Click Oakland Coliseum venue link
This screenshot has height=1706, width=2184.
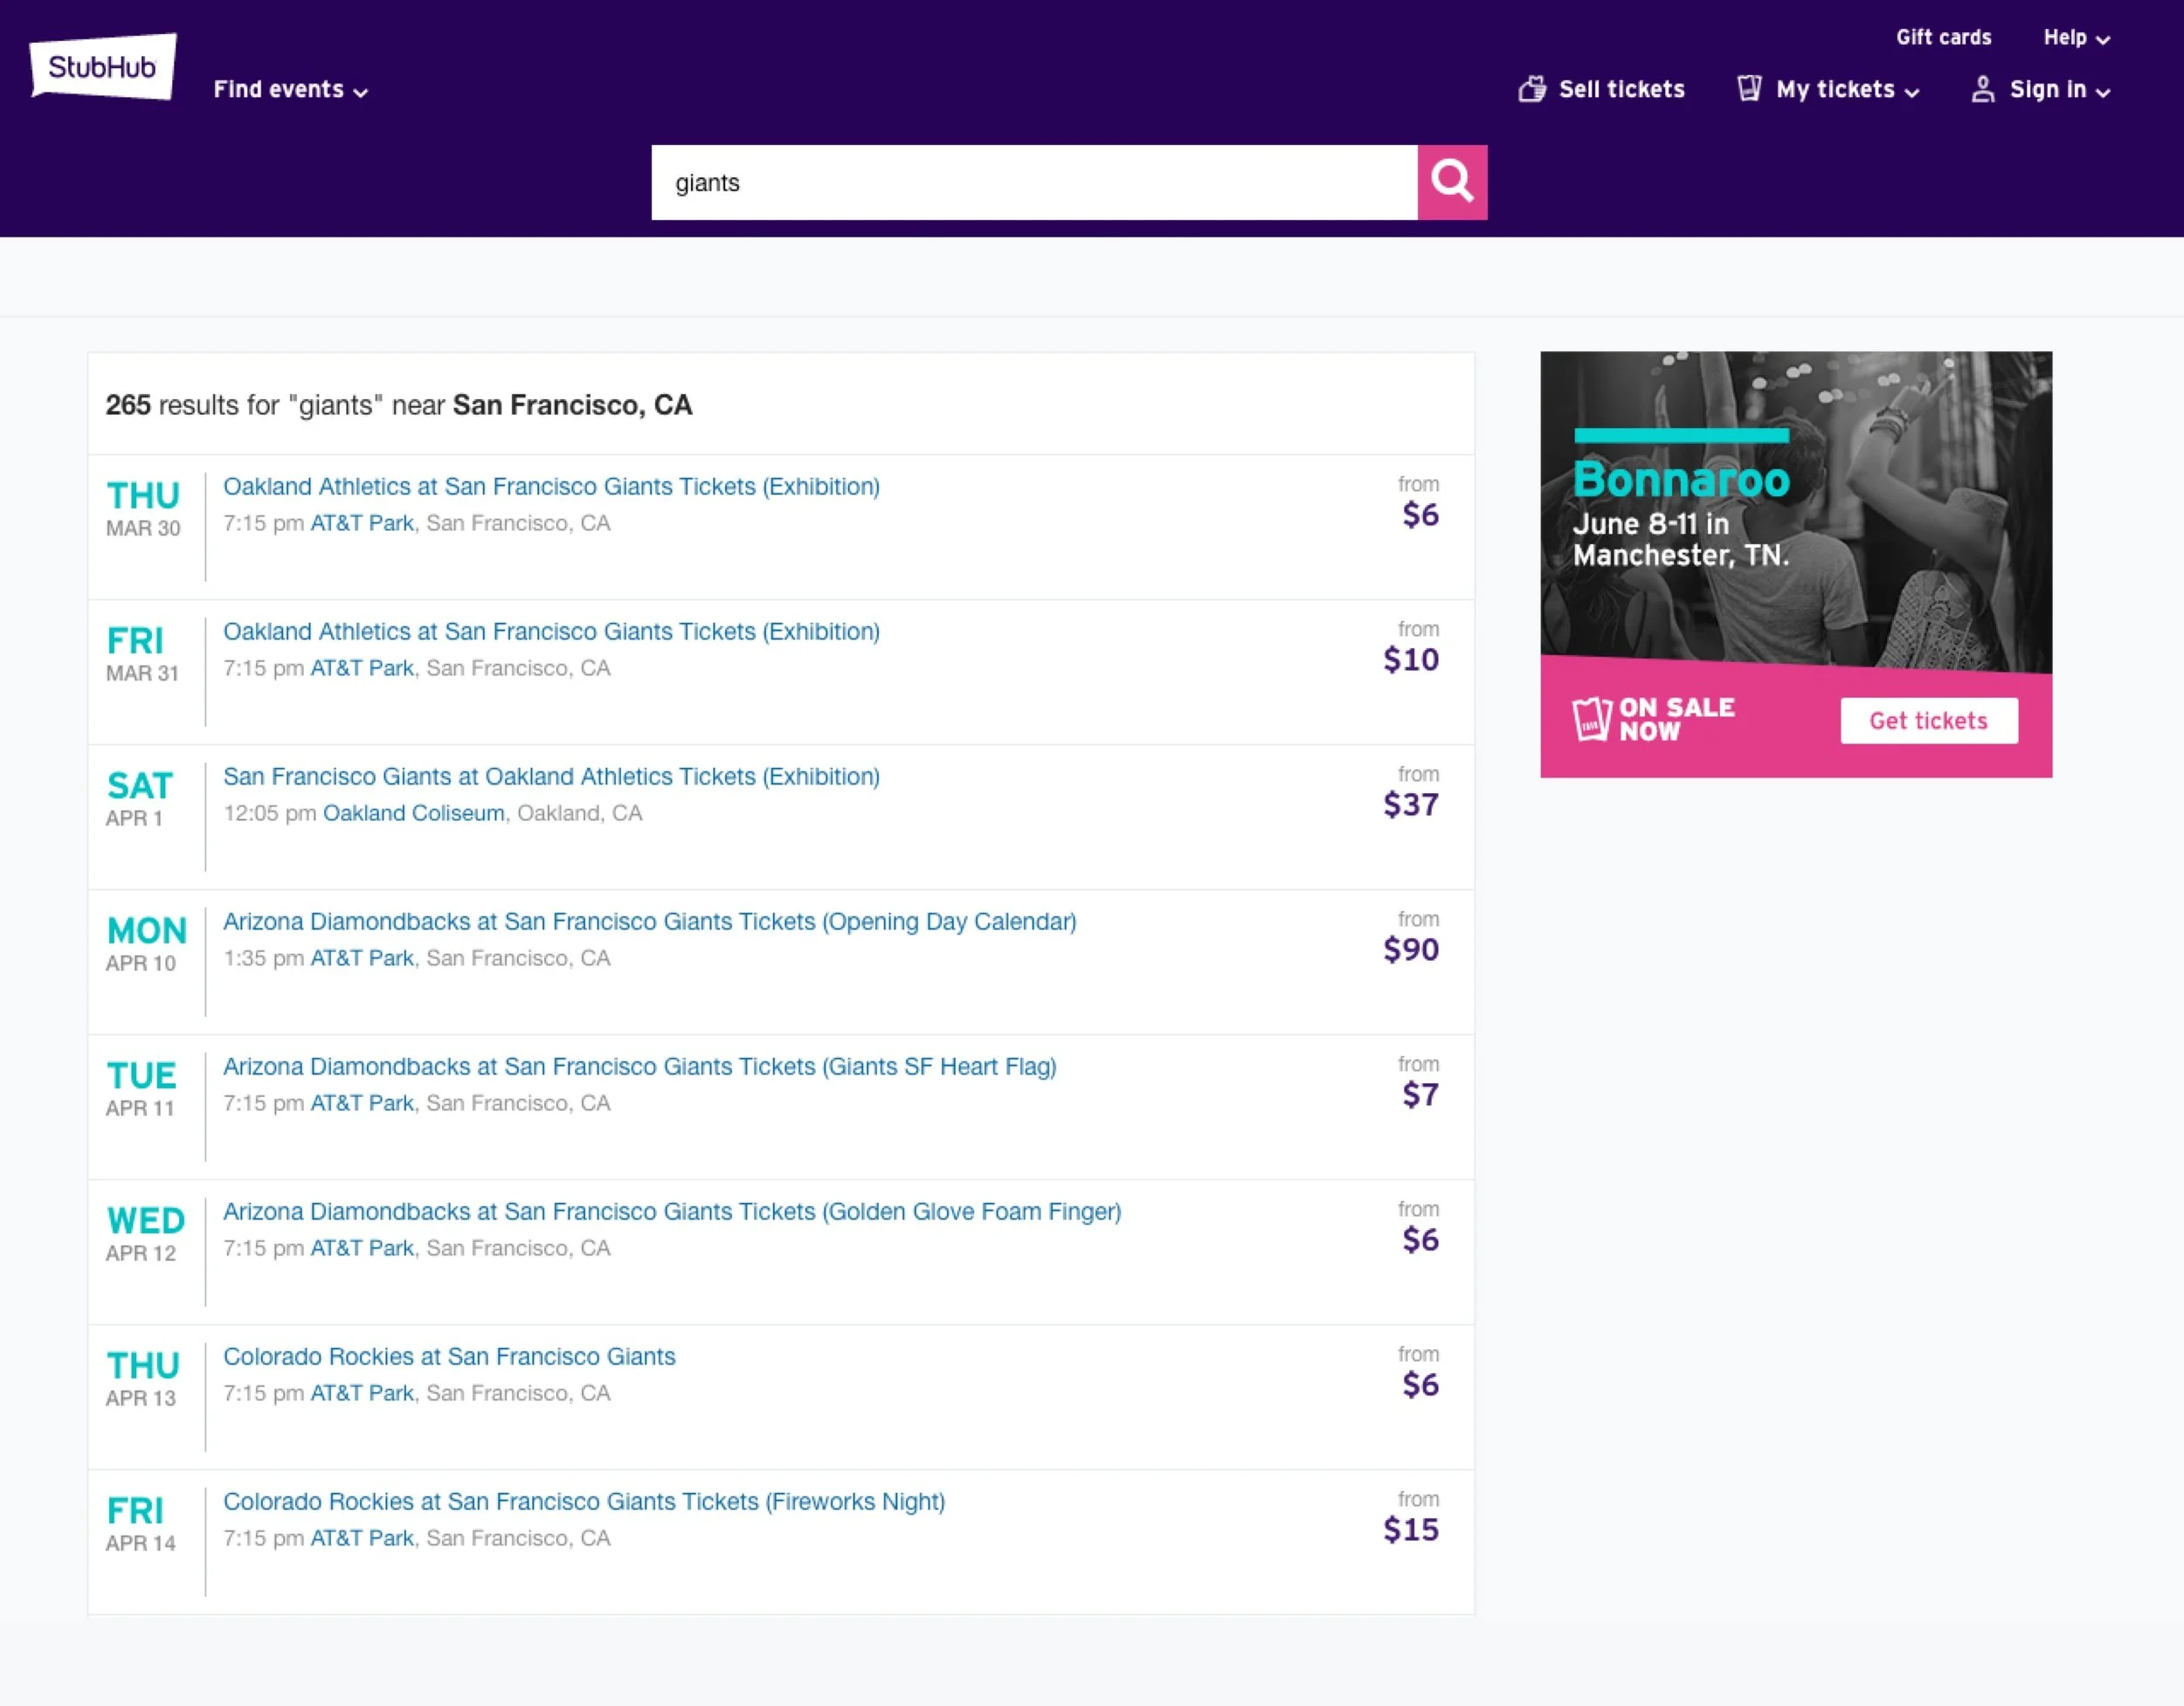(x=413, y=813)
